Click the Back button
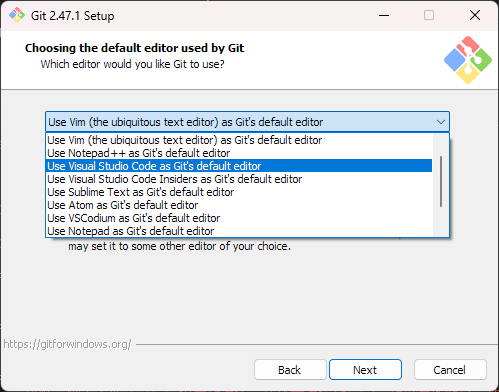Image resolution: width=499 pixels, height=392 pixels. 290,370
